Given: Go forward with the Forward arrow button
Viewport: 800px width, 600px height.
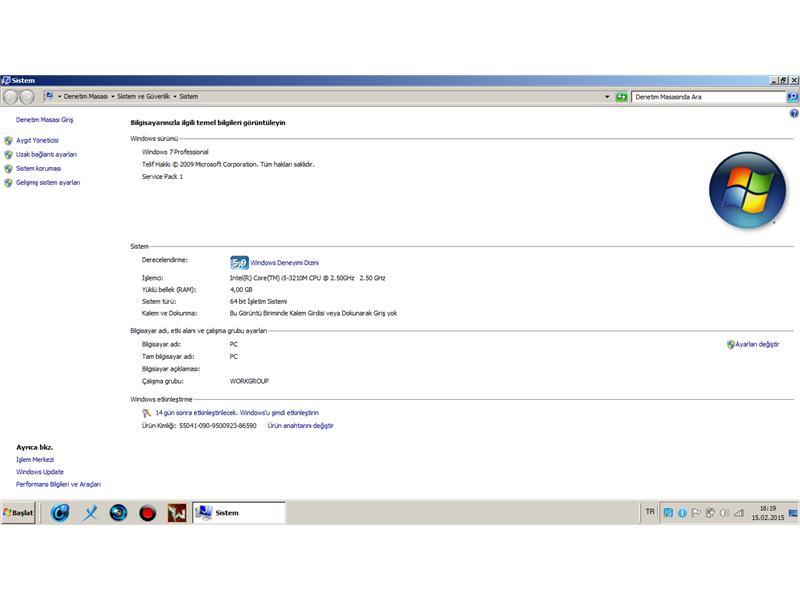Looking at the screenshot, I should [x=27, y=96].
